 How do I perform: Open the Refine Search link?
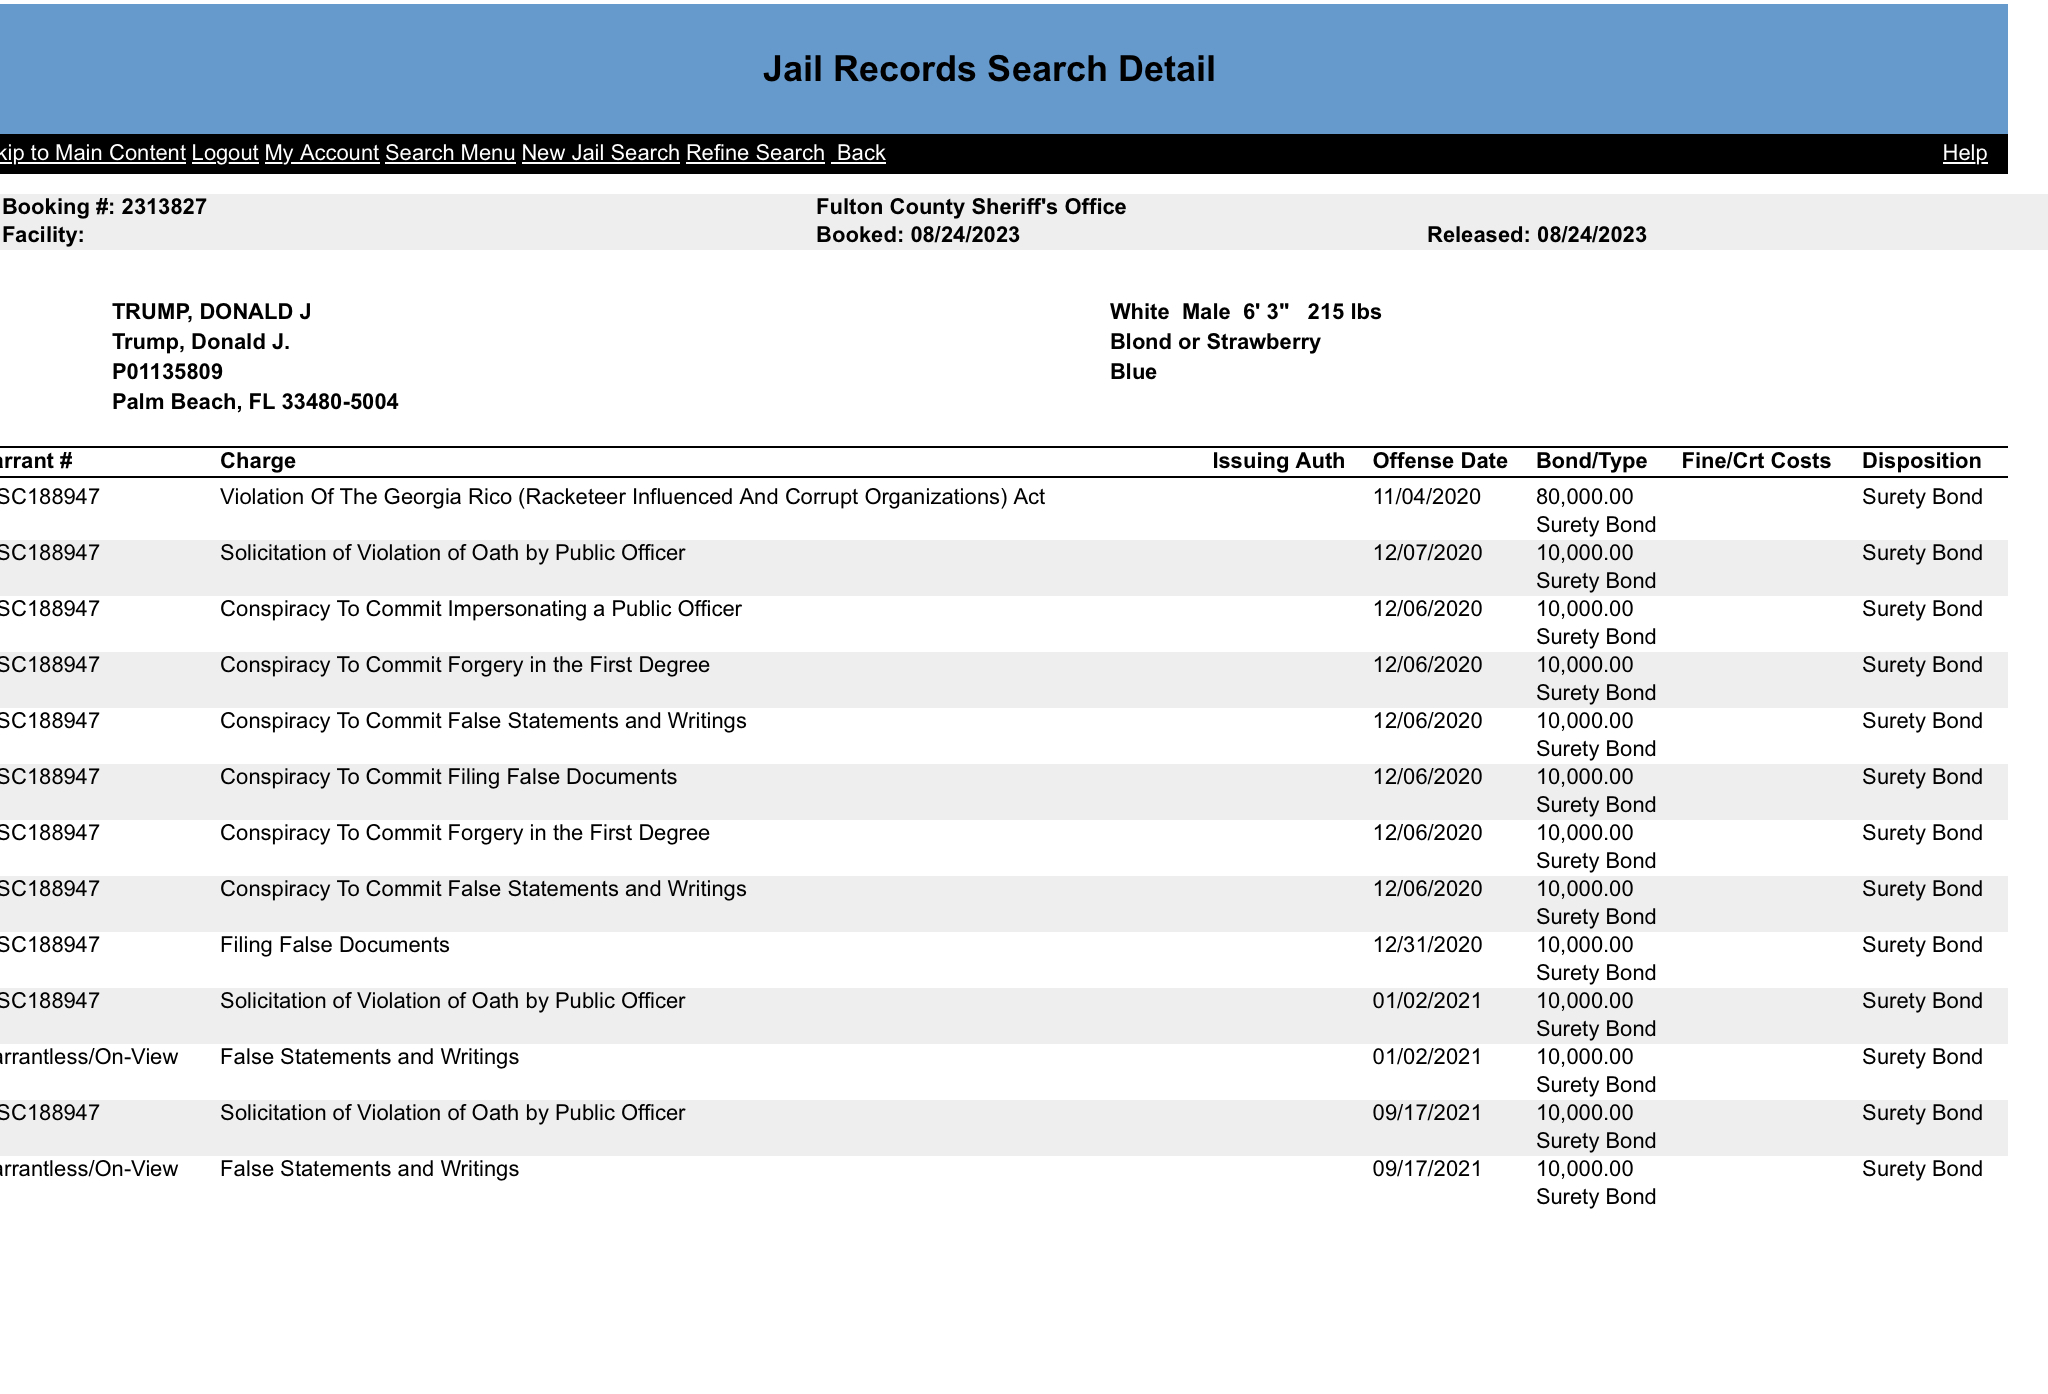pyautogui.click(x=755, y=153)
